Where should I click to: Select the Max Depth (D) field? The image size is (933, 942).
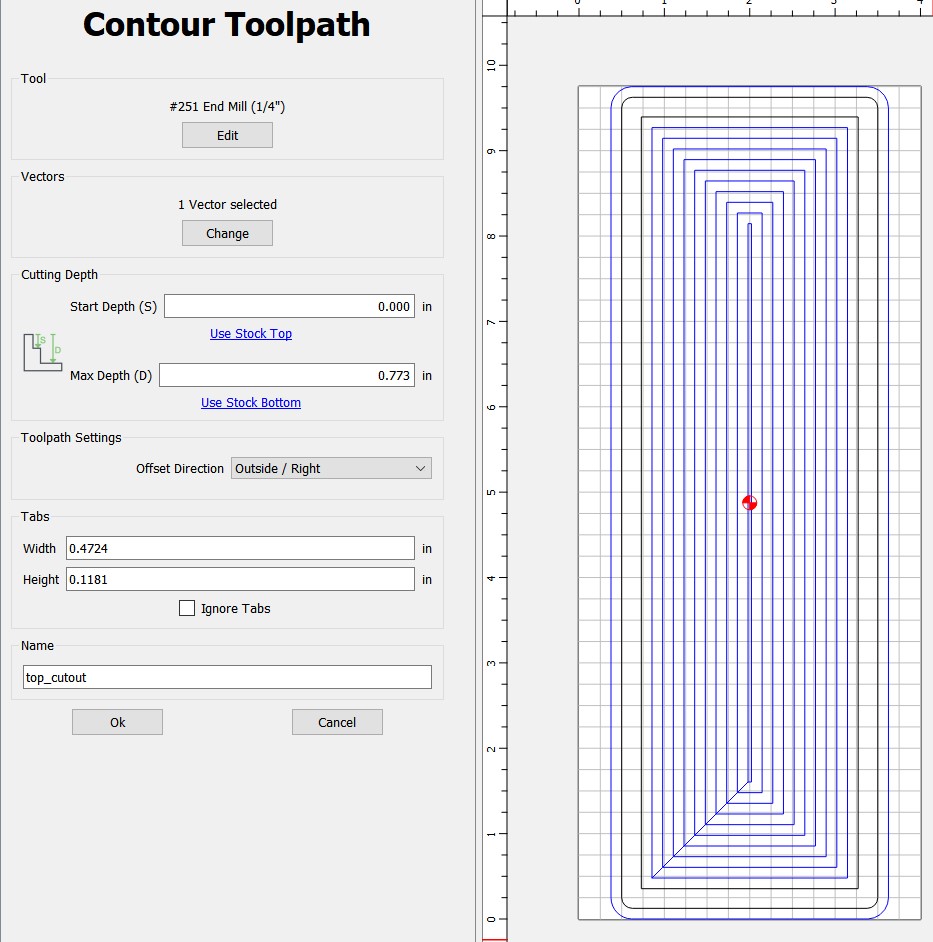click(x=287, y=375)
